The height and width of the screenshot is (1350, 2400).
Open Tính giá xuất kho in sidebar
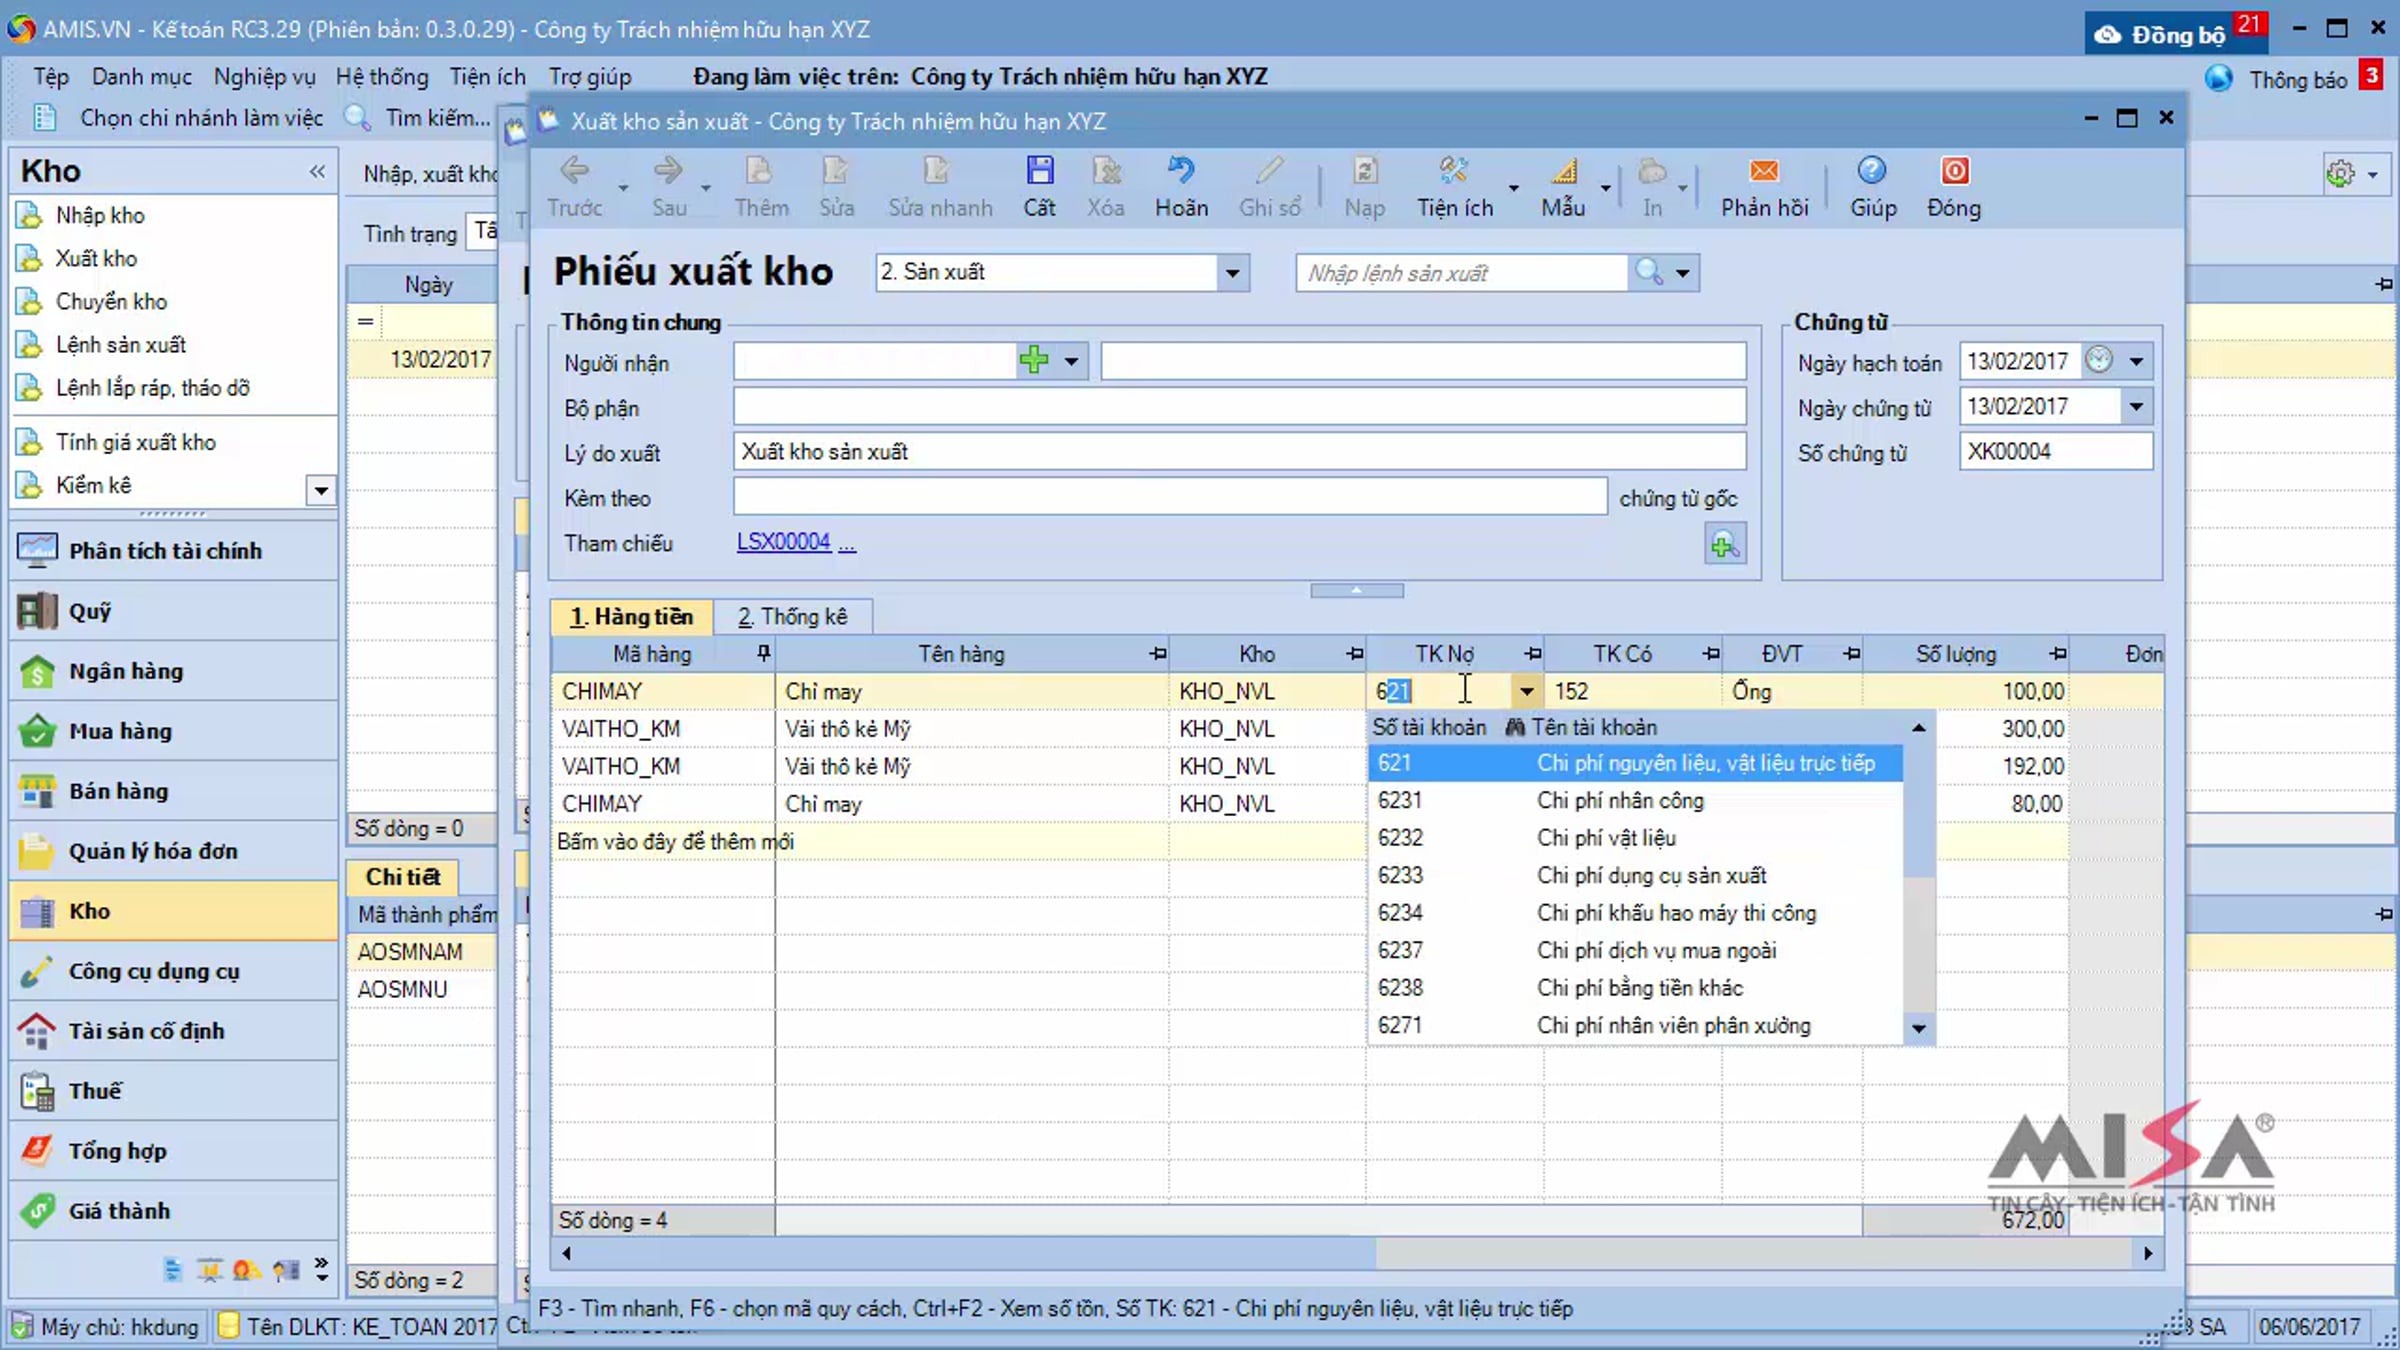click(x=135, y=442)
